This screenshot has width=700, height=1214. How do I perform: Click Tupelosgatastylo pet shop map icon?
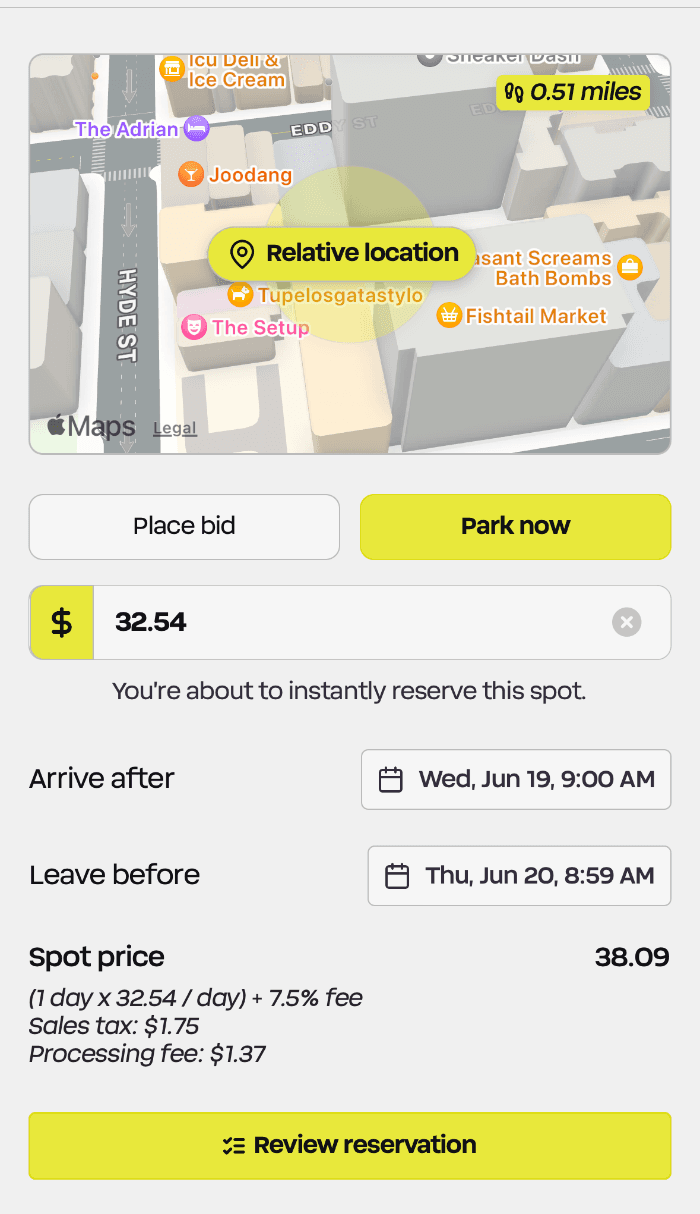pyautogui.click(x=240, y=295)
